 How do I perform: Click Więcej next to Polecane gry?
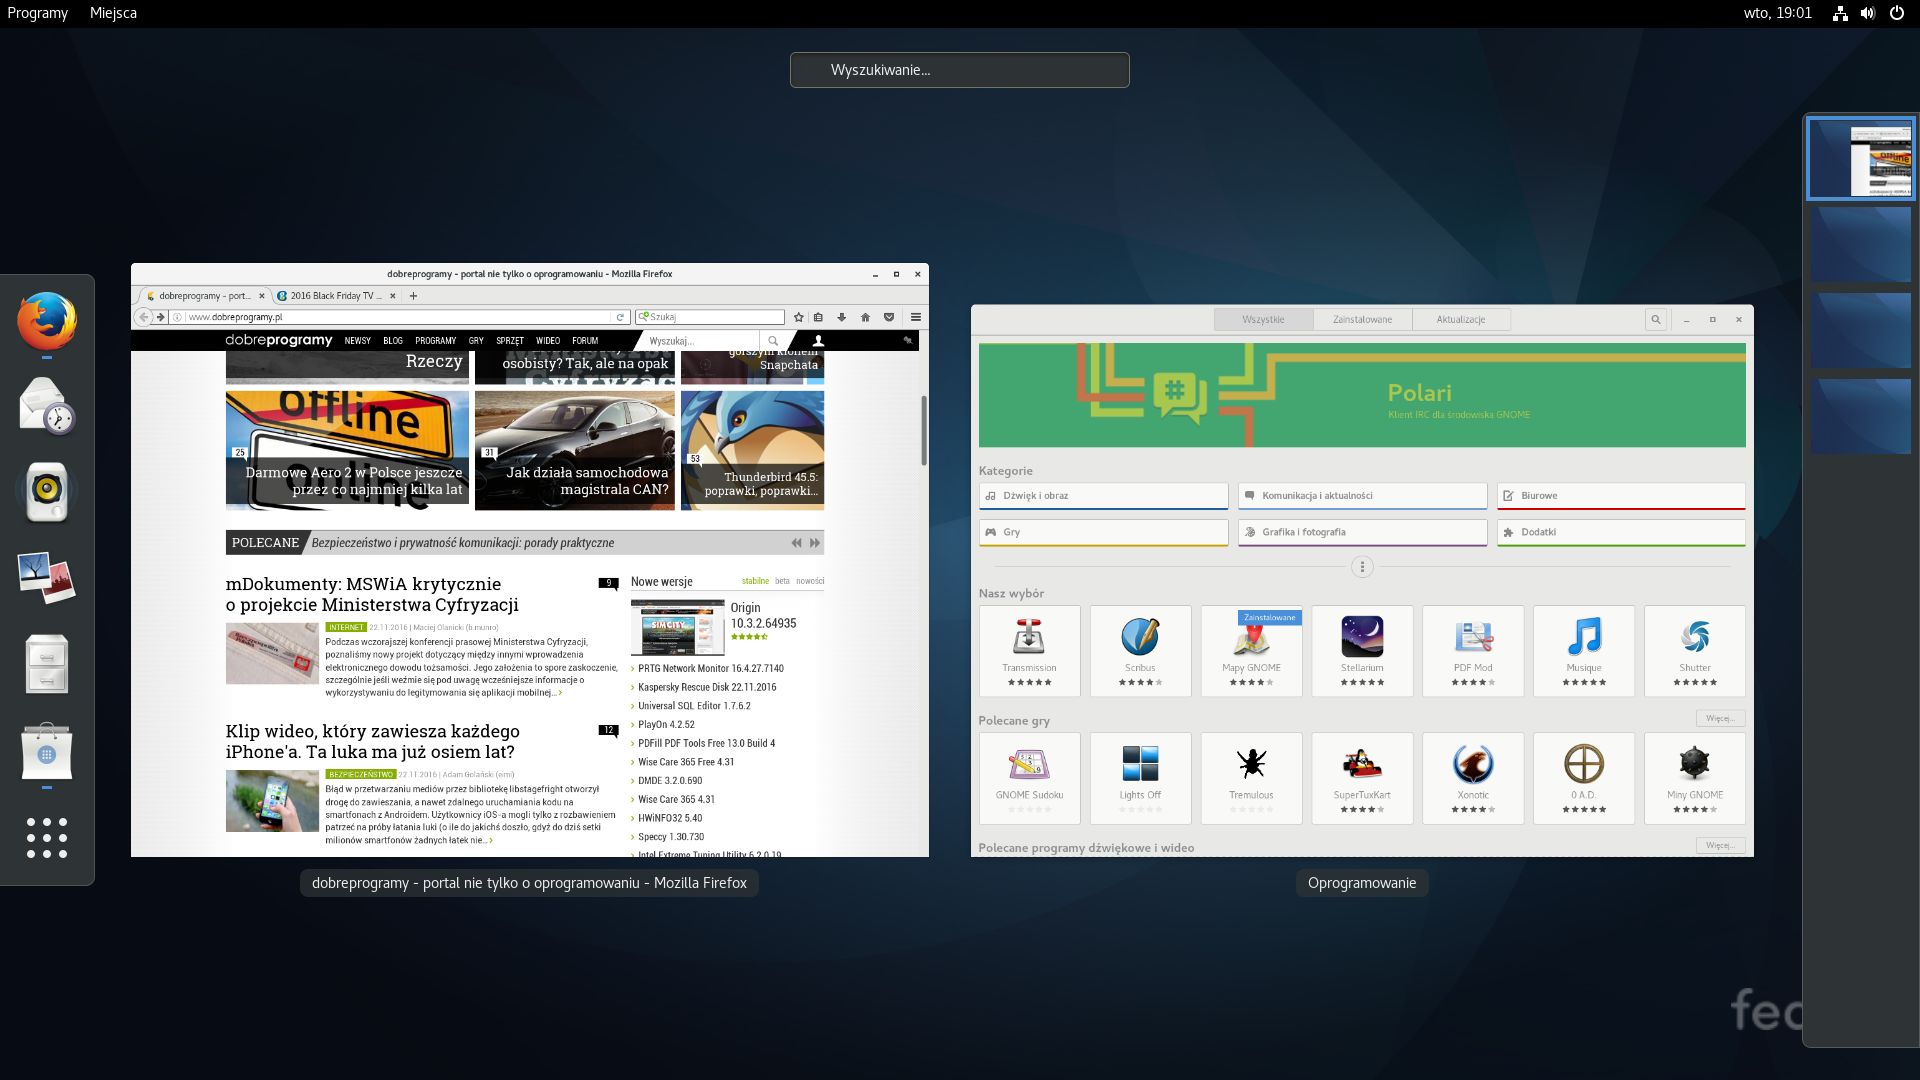(1720, 718)
